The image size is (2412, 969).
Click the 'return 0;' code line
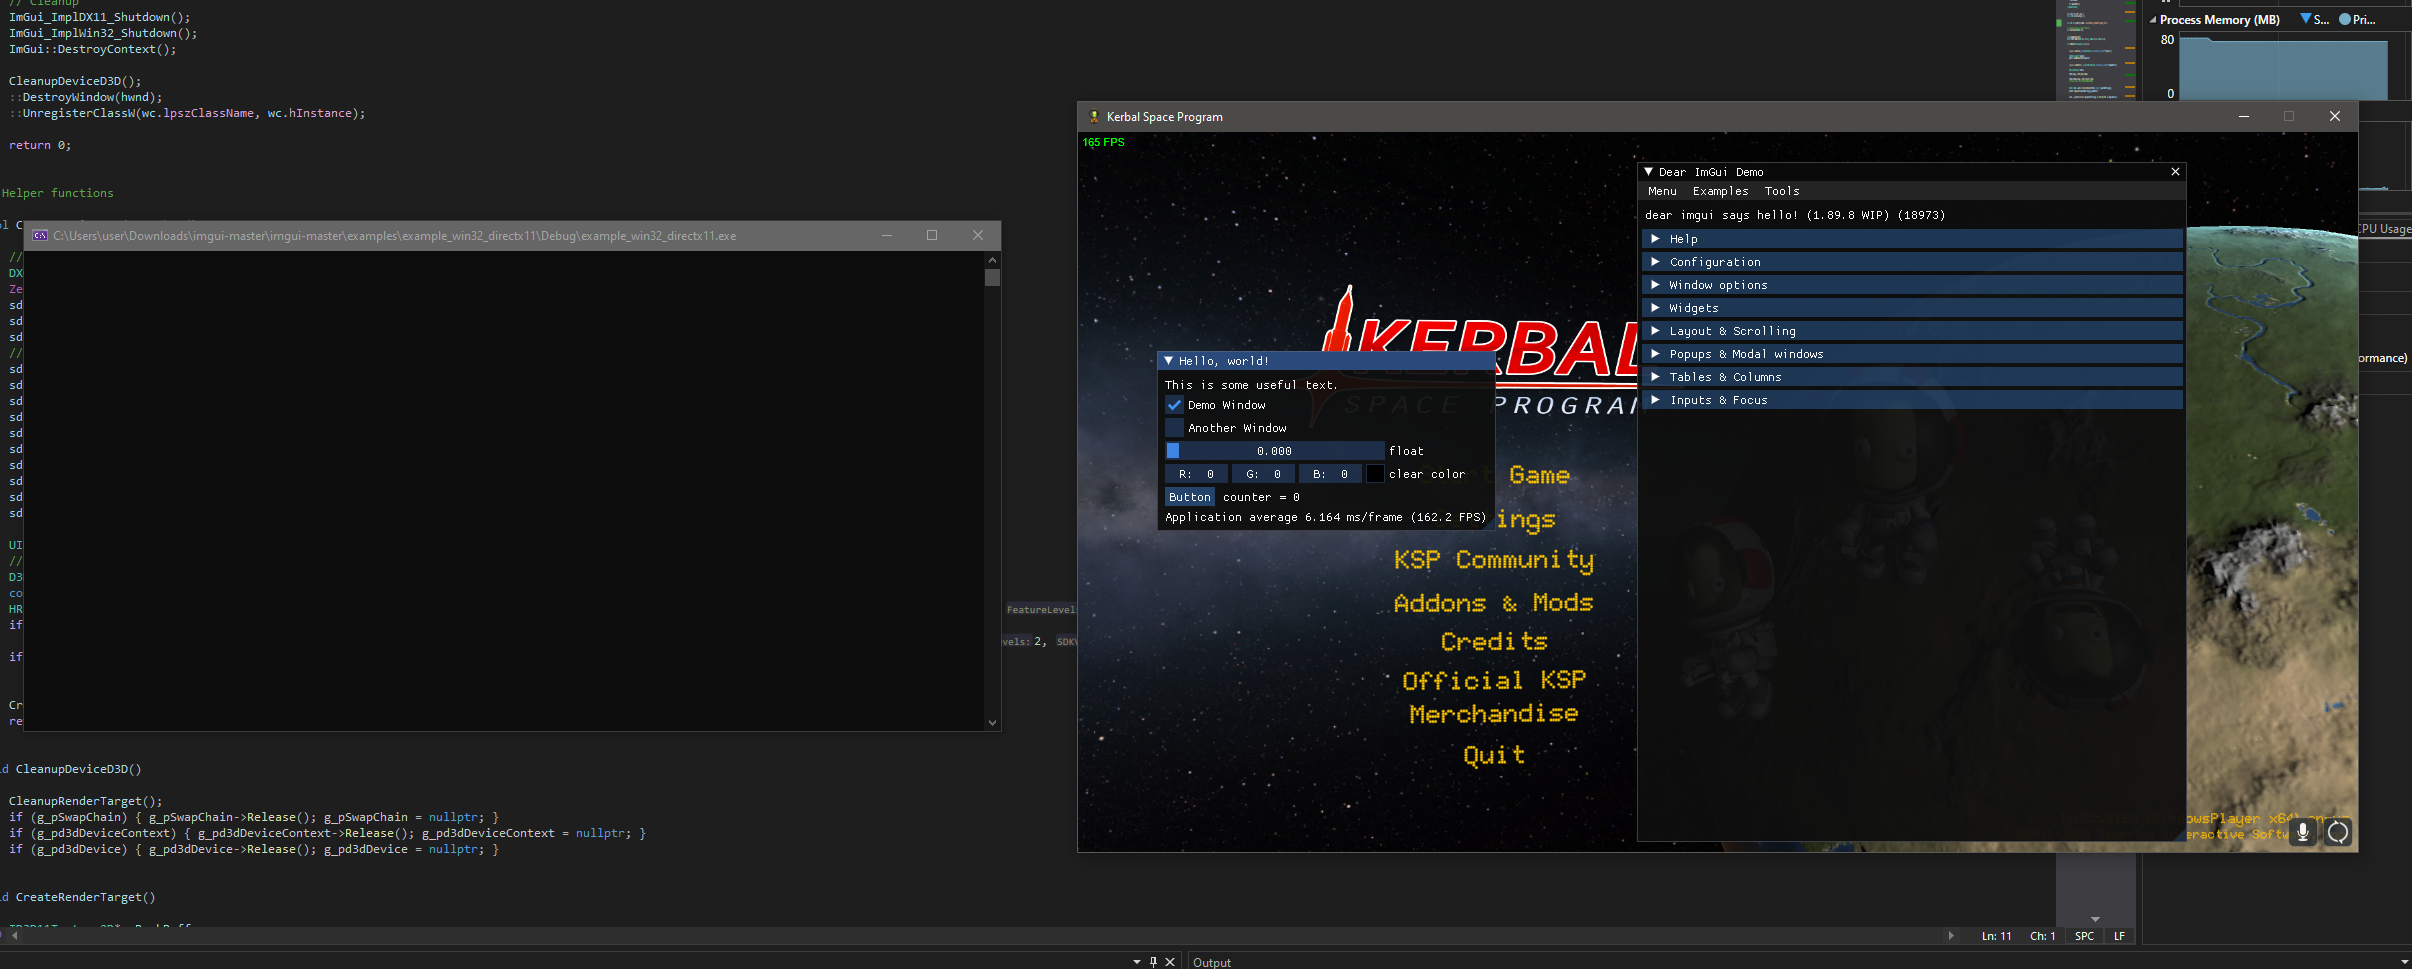pyautogui.click(x=40, y=145)
